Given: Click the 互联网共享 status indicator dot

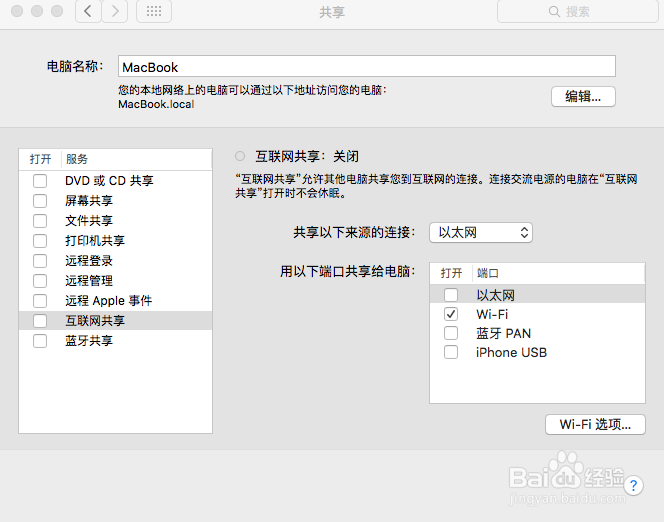Looking at the screenshot, I should point(240,156).
